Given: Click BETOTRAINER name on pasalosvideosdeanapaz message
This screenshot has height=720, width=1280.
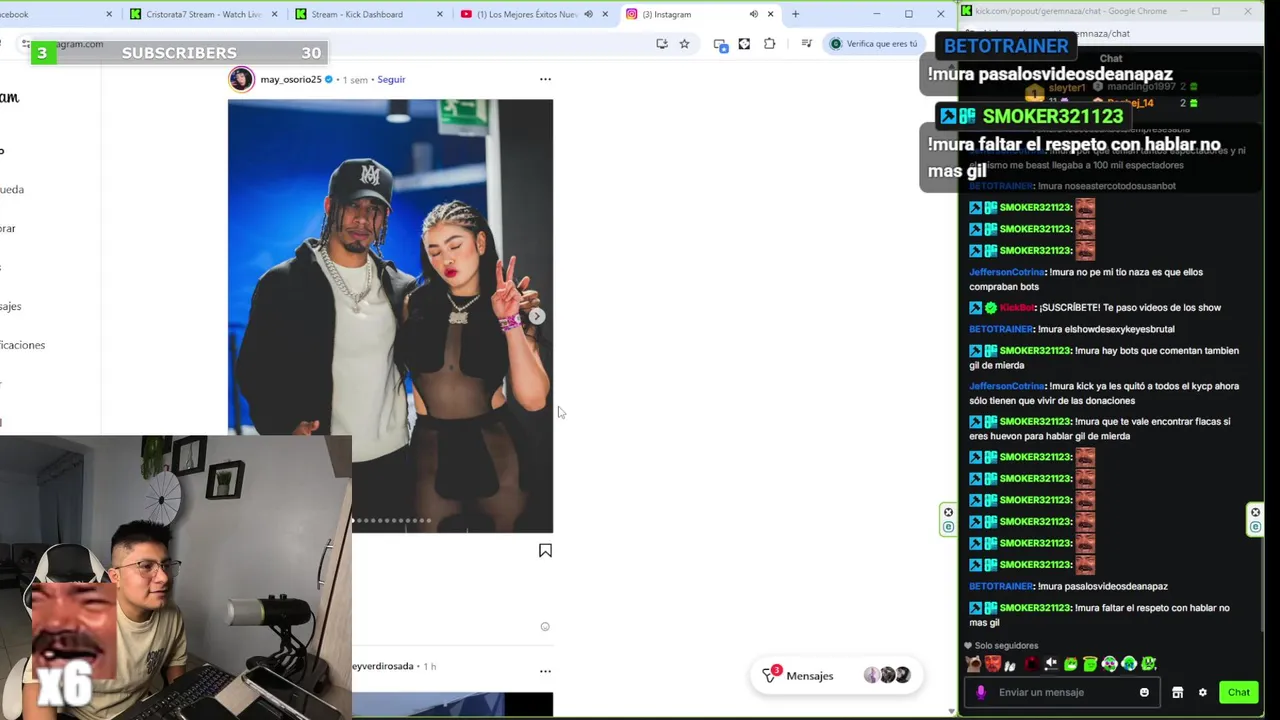Looking at the screenshot, I should coord(1001,586).
